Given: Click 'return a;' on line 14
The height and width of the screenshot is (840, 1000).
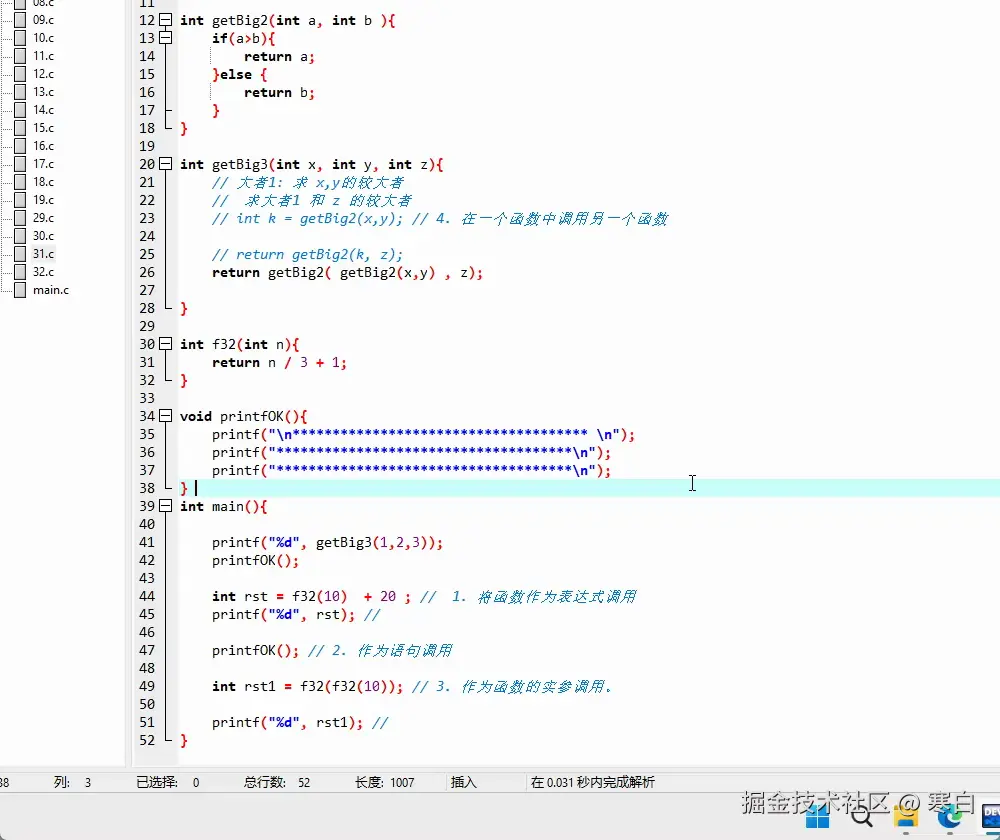Looking at the screenshot, I should coord(279,57).
